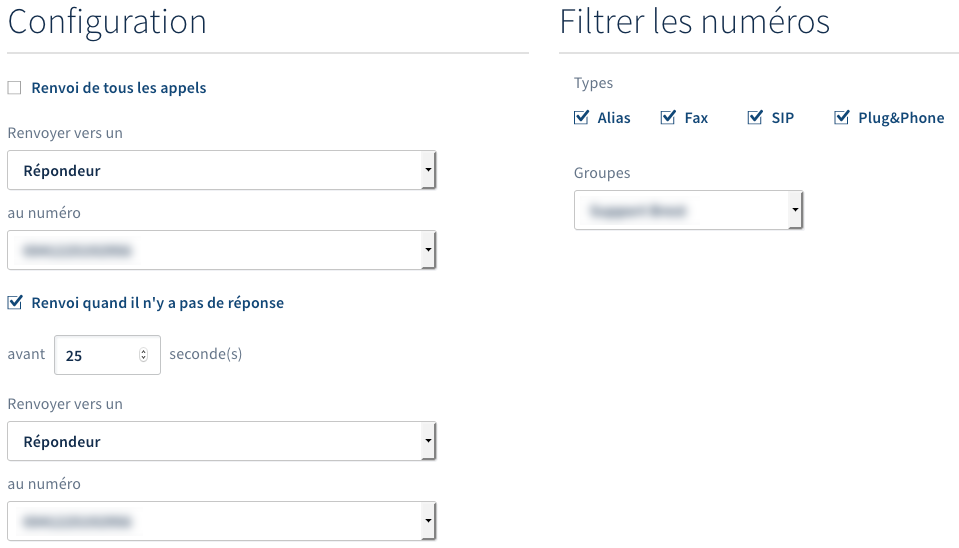
Task: Untick the Alias type filter
Action: pos(581,117)
